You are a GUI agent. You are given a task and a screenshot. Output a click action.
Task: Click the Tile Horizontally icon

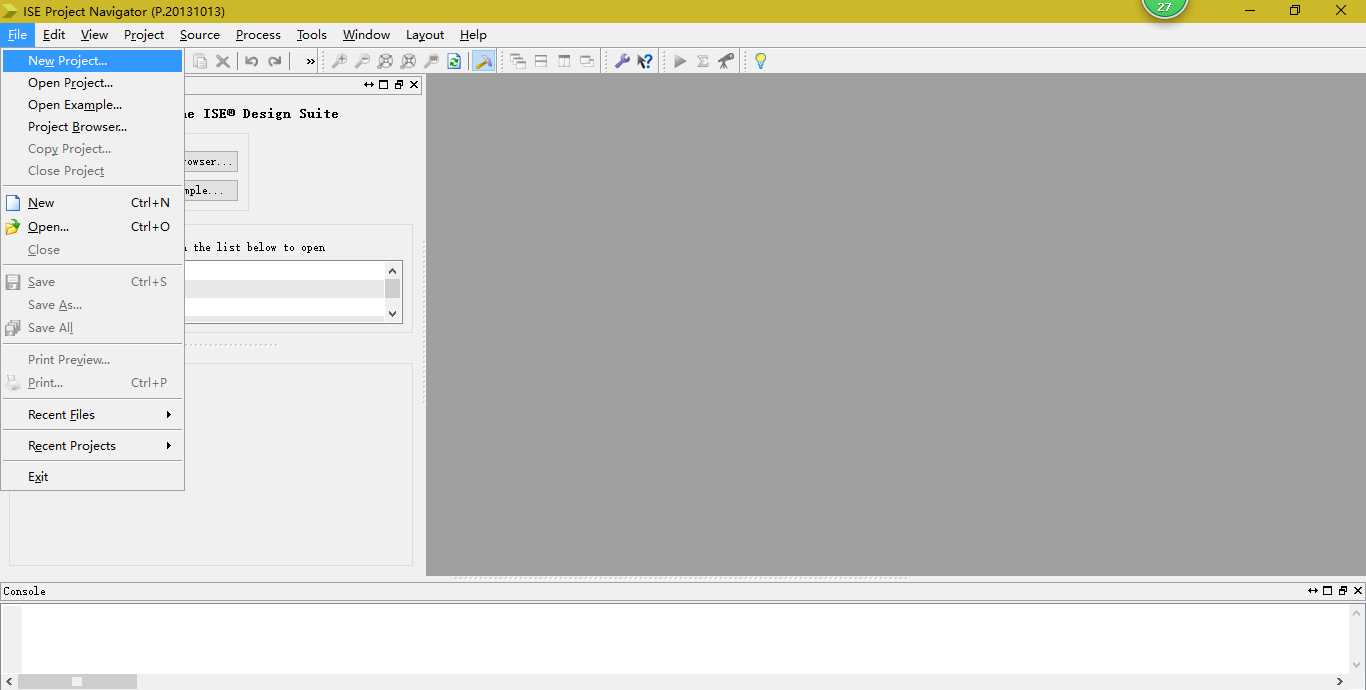click(x=541, y=61)
